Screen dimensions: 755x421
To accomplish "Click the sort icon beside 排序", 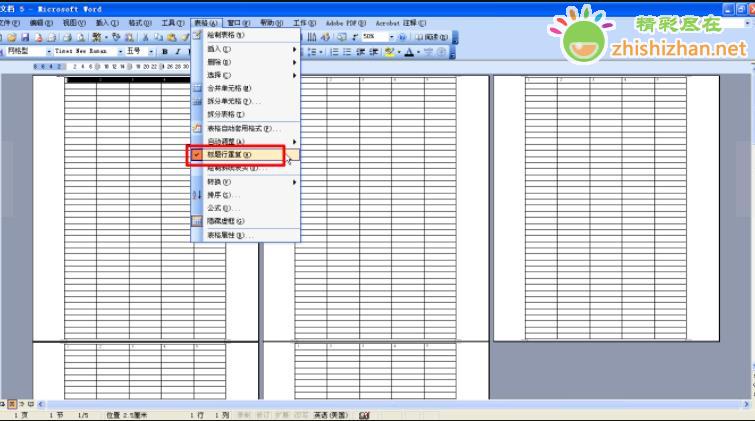I will coord(197,195).
